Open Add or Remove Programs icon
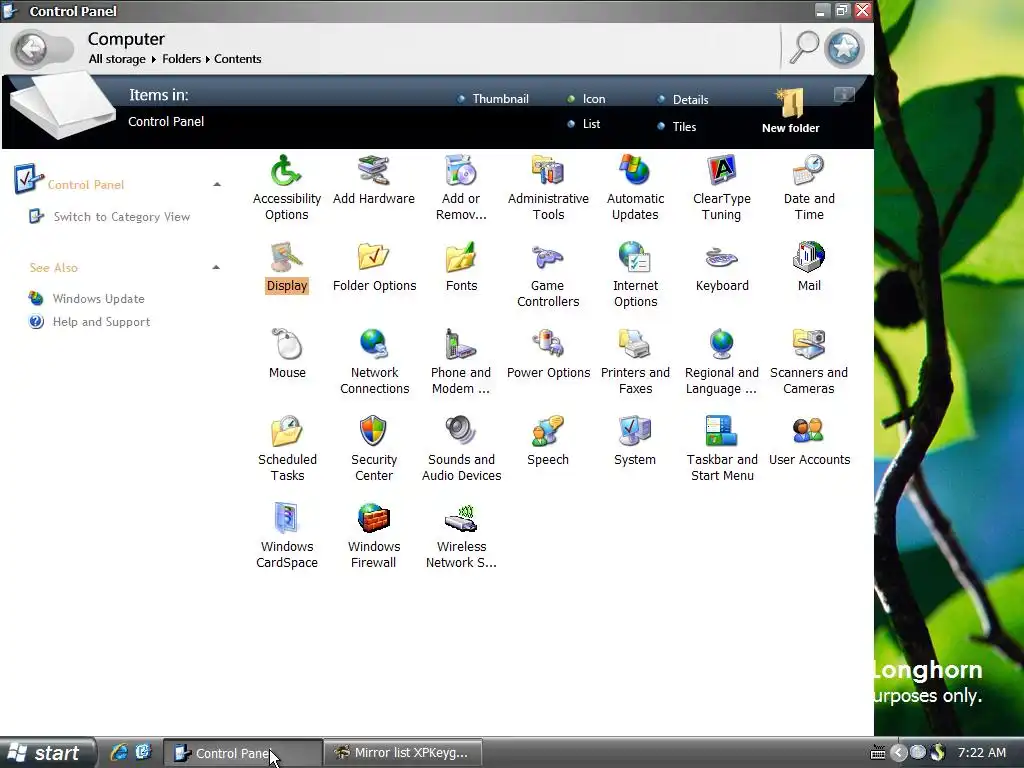Image resolution: width=1024 pixels, height=768 pixels. tap(461, 171)
